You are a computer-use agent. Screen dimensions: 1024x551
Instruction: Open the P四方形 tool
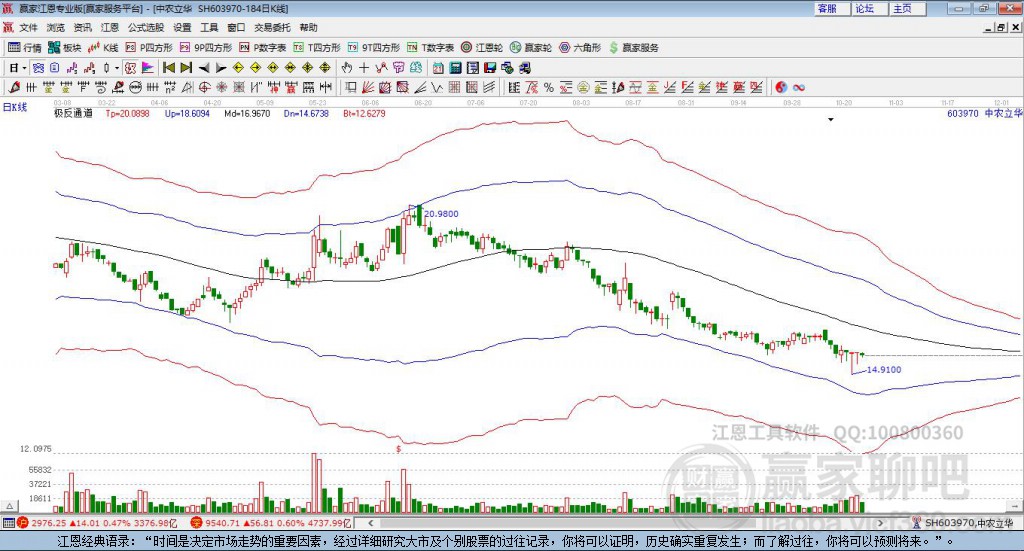point(149,48)
